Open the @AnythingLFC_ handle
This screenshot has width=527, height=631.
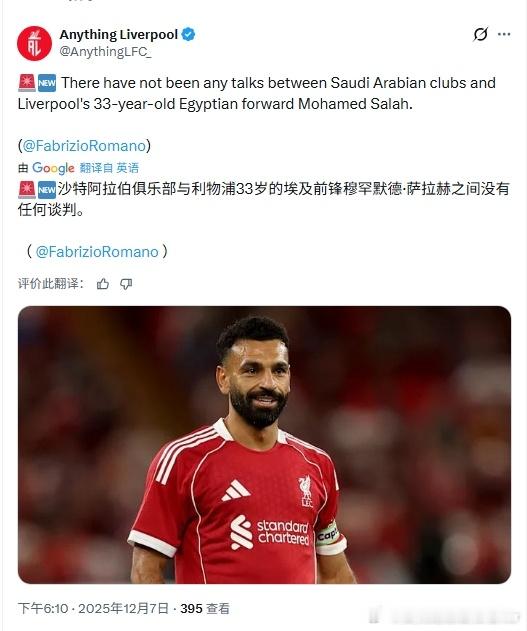tap(106, 52)
